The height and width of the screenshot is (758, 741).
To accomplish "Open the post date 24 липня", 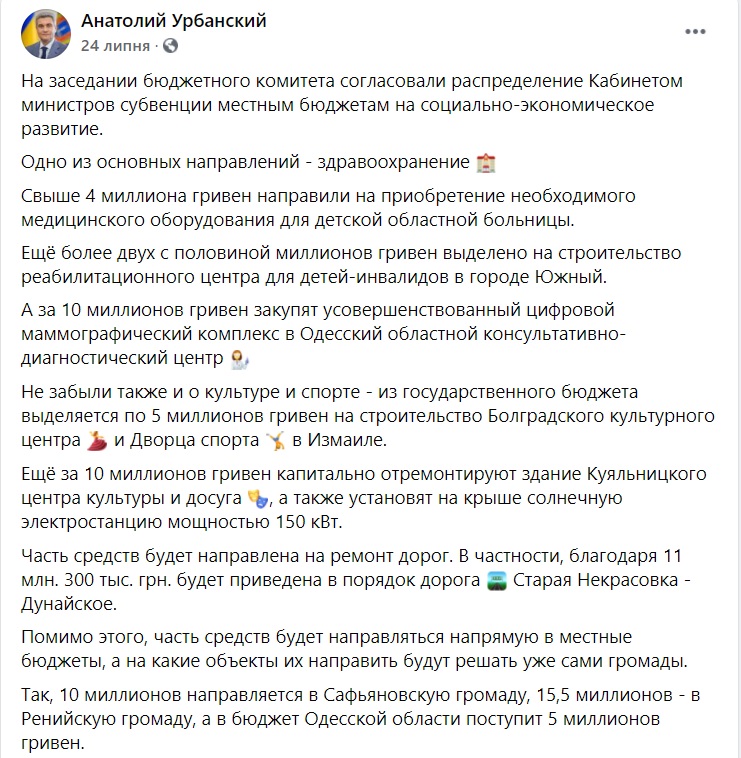I will click(x=115, y=46).
